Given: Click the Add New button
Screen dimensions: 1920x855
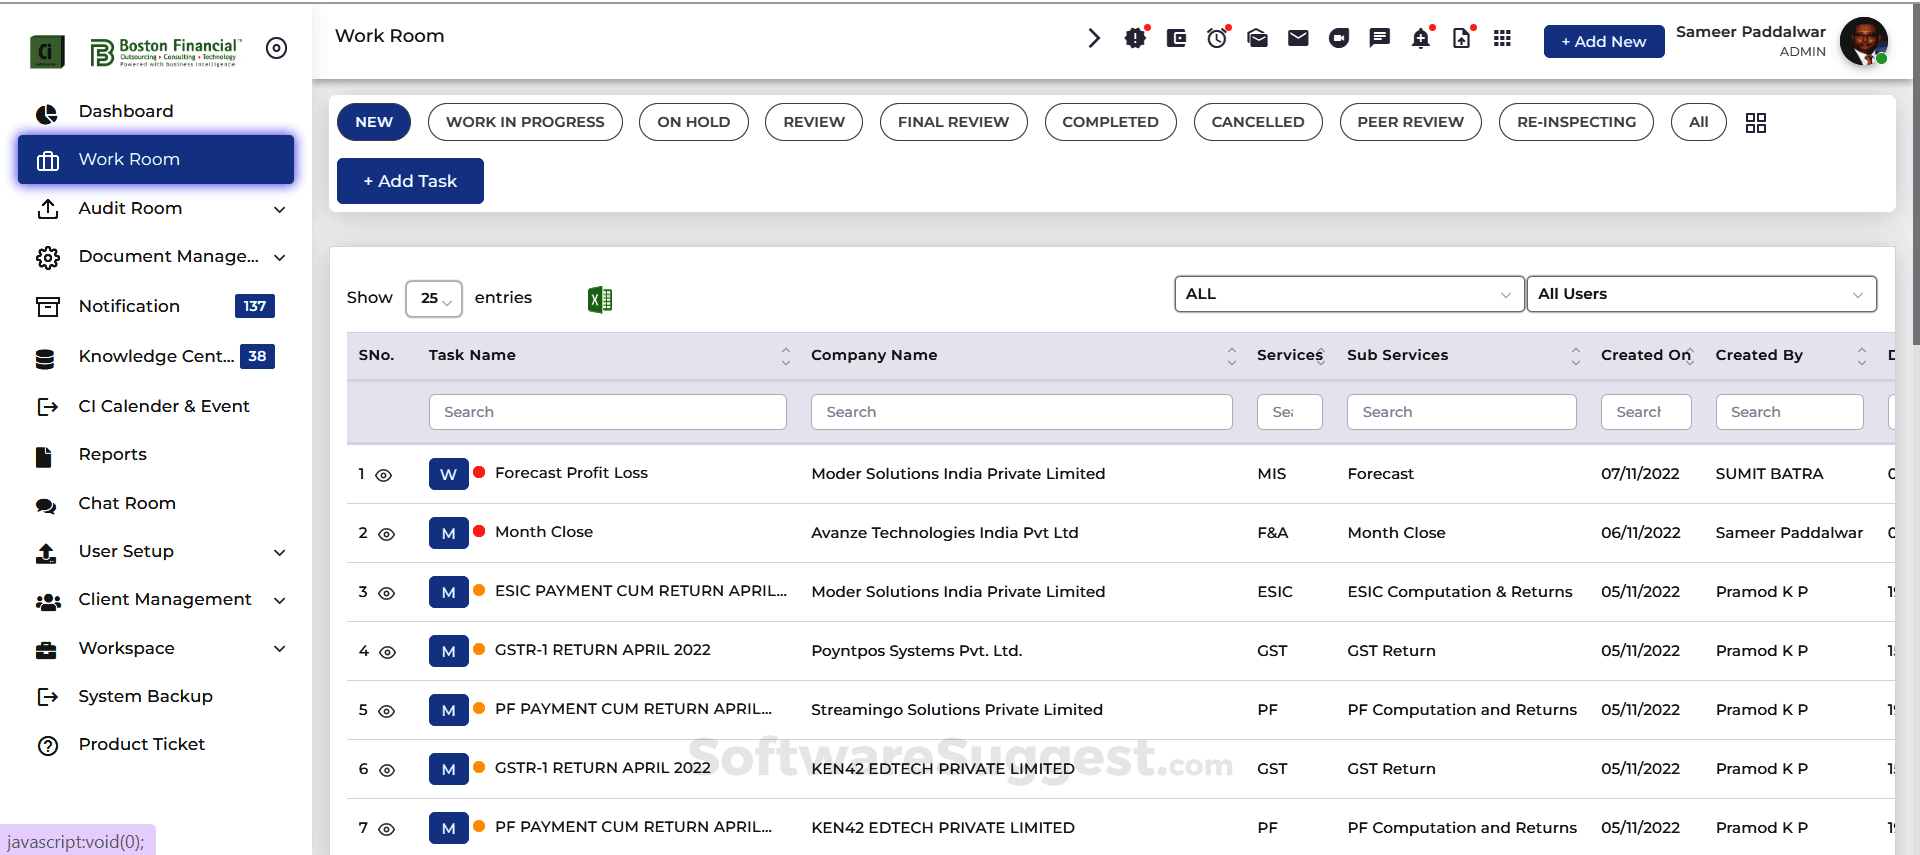Looking at the screenshot, I should (1603, 41).
